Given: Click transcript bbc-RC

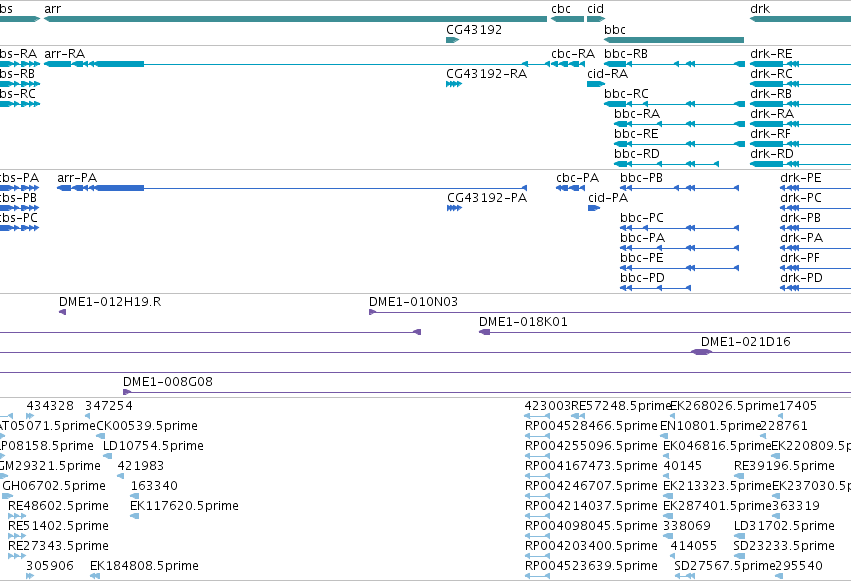Looking at the screenshot, I should pyautogui.click(x=674, y=104).
